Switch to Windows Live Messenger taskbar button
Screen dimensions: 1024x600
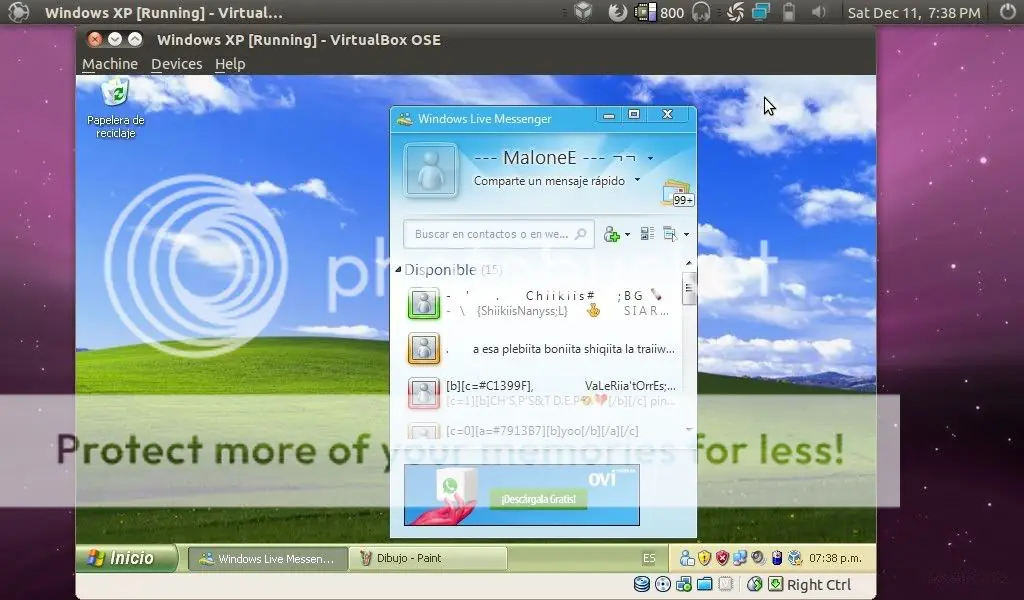pos(268,559)
